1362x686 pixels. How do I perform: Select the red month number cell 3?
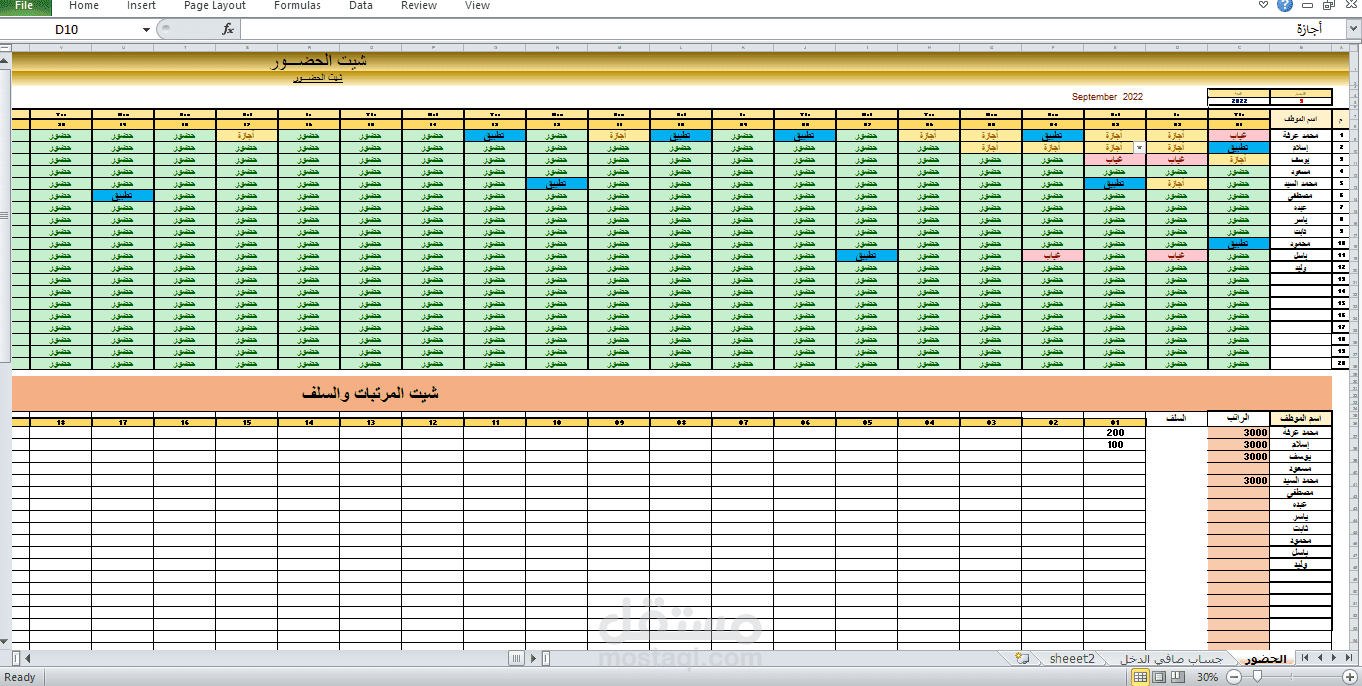1301,101
